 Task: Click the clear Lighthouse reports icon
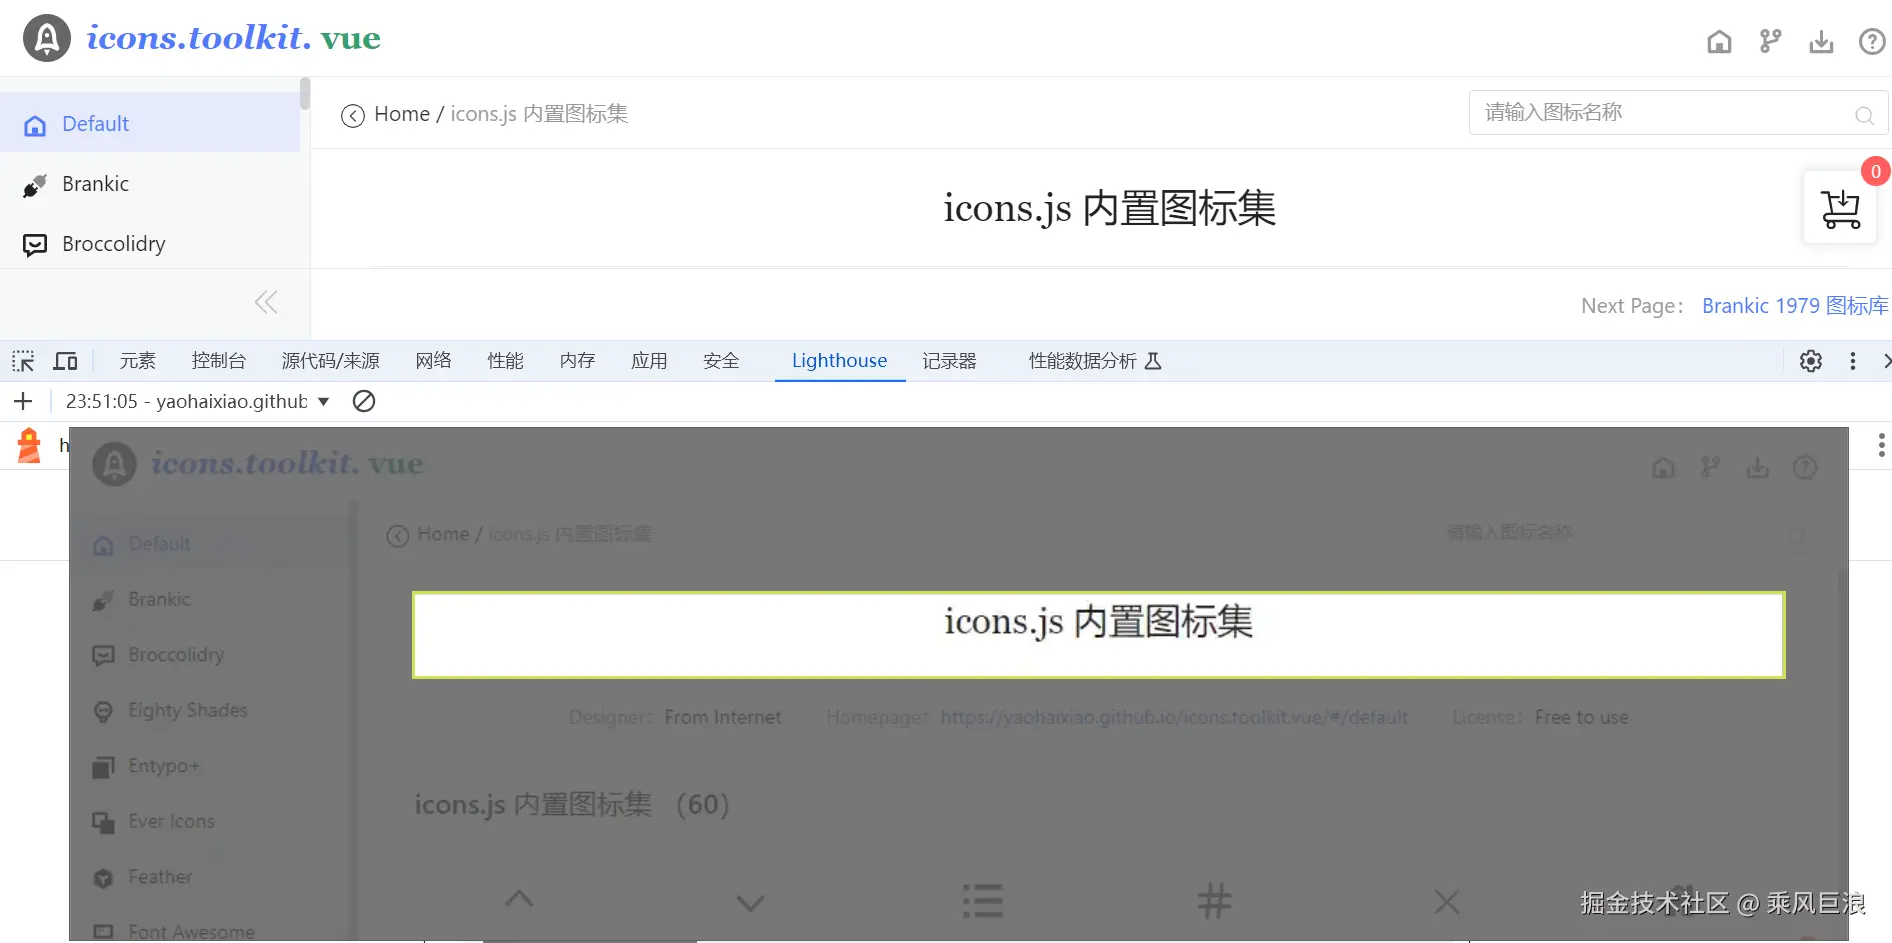click(363, 401)
